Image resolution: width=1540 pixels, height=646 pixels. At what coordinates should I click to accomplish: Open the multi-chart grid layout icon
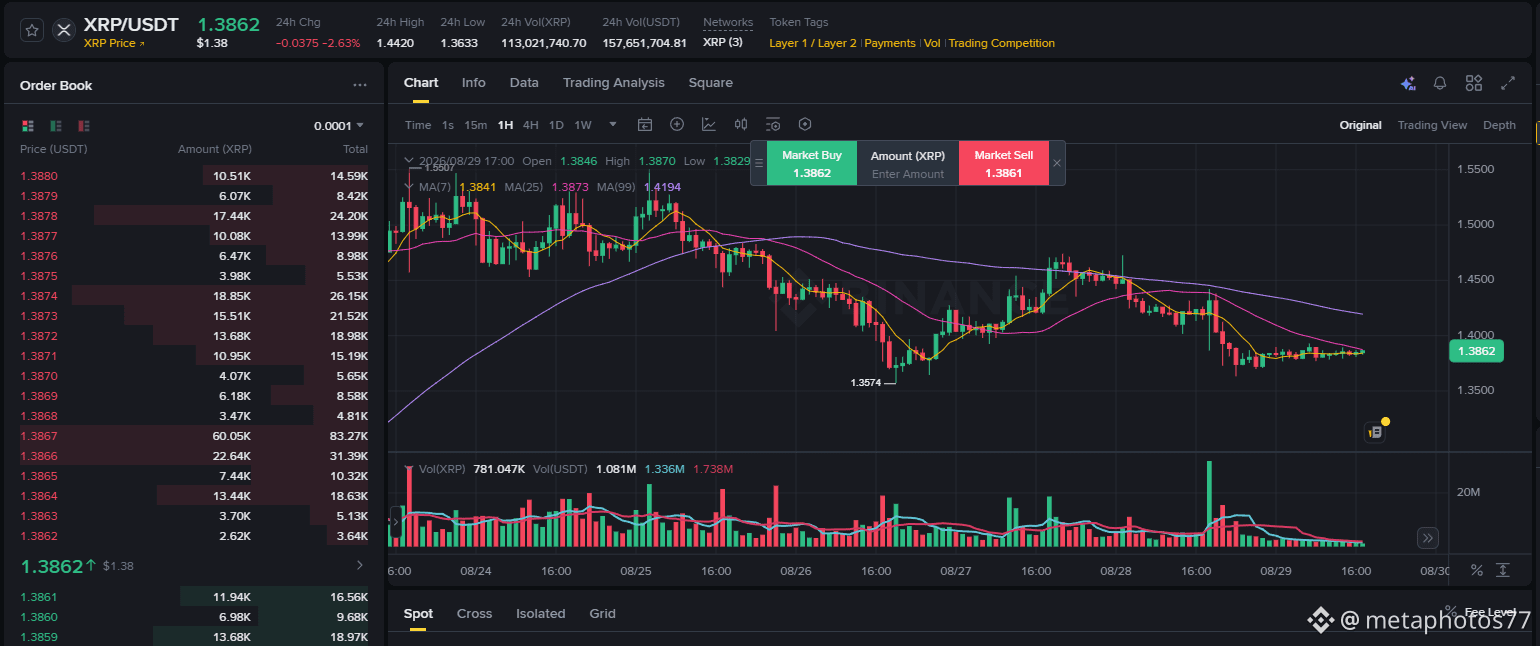(1474, 84)
